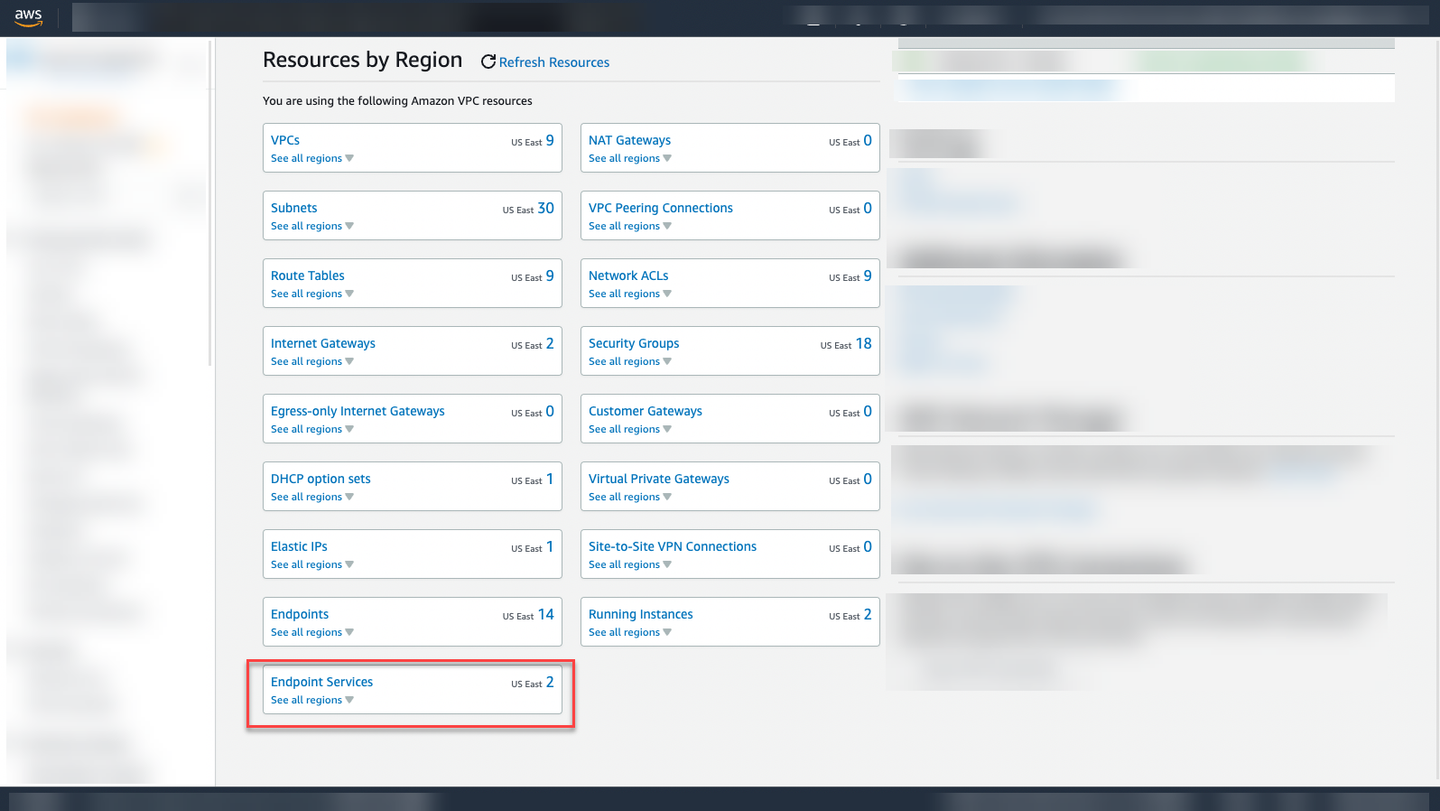Open the Internet Gateways link
The height and width of the screenshot is (811, 1440).
(323, 343)
